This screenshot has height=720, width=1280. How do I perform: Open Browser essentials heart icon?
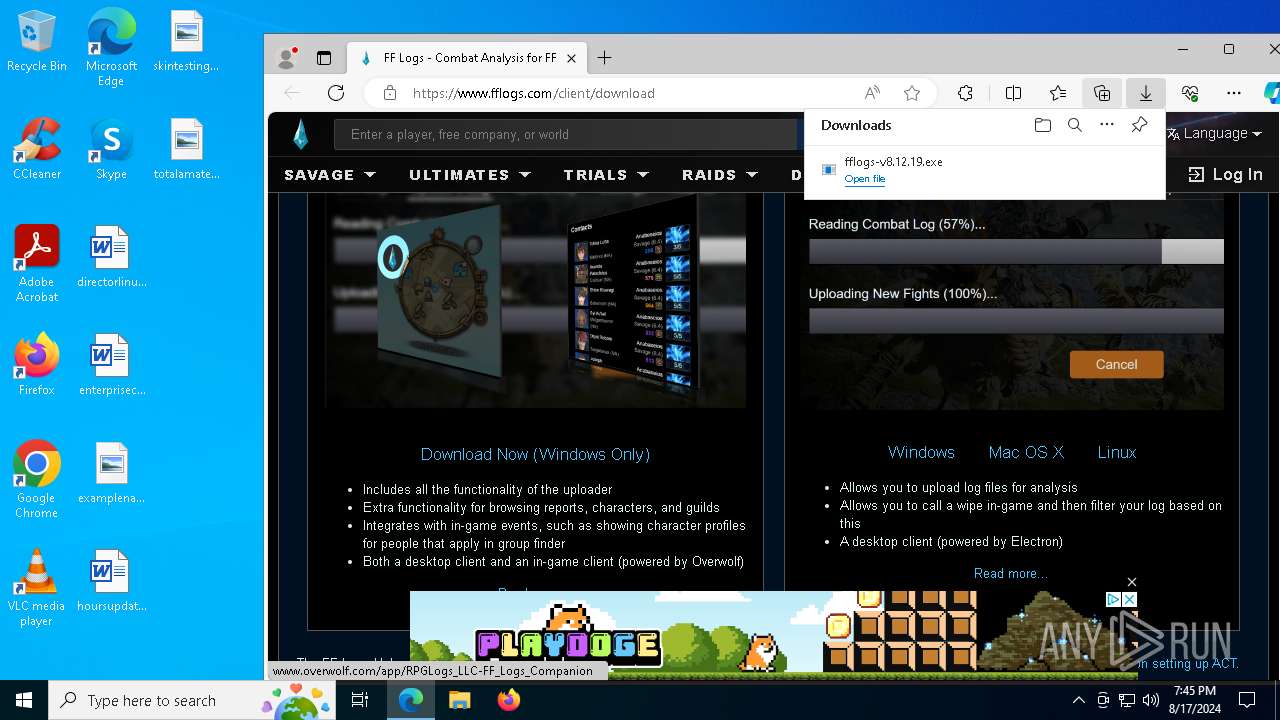coord(1190,93)
